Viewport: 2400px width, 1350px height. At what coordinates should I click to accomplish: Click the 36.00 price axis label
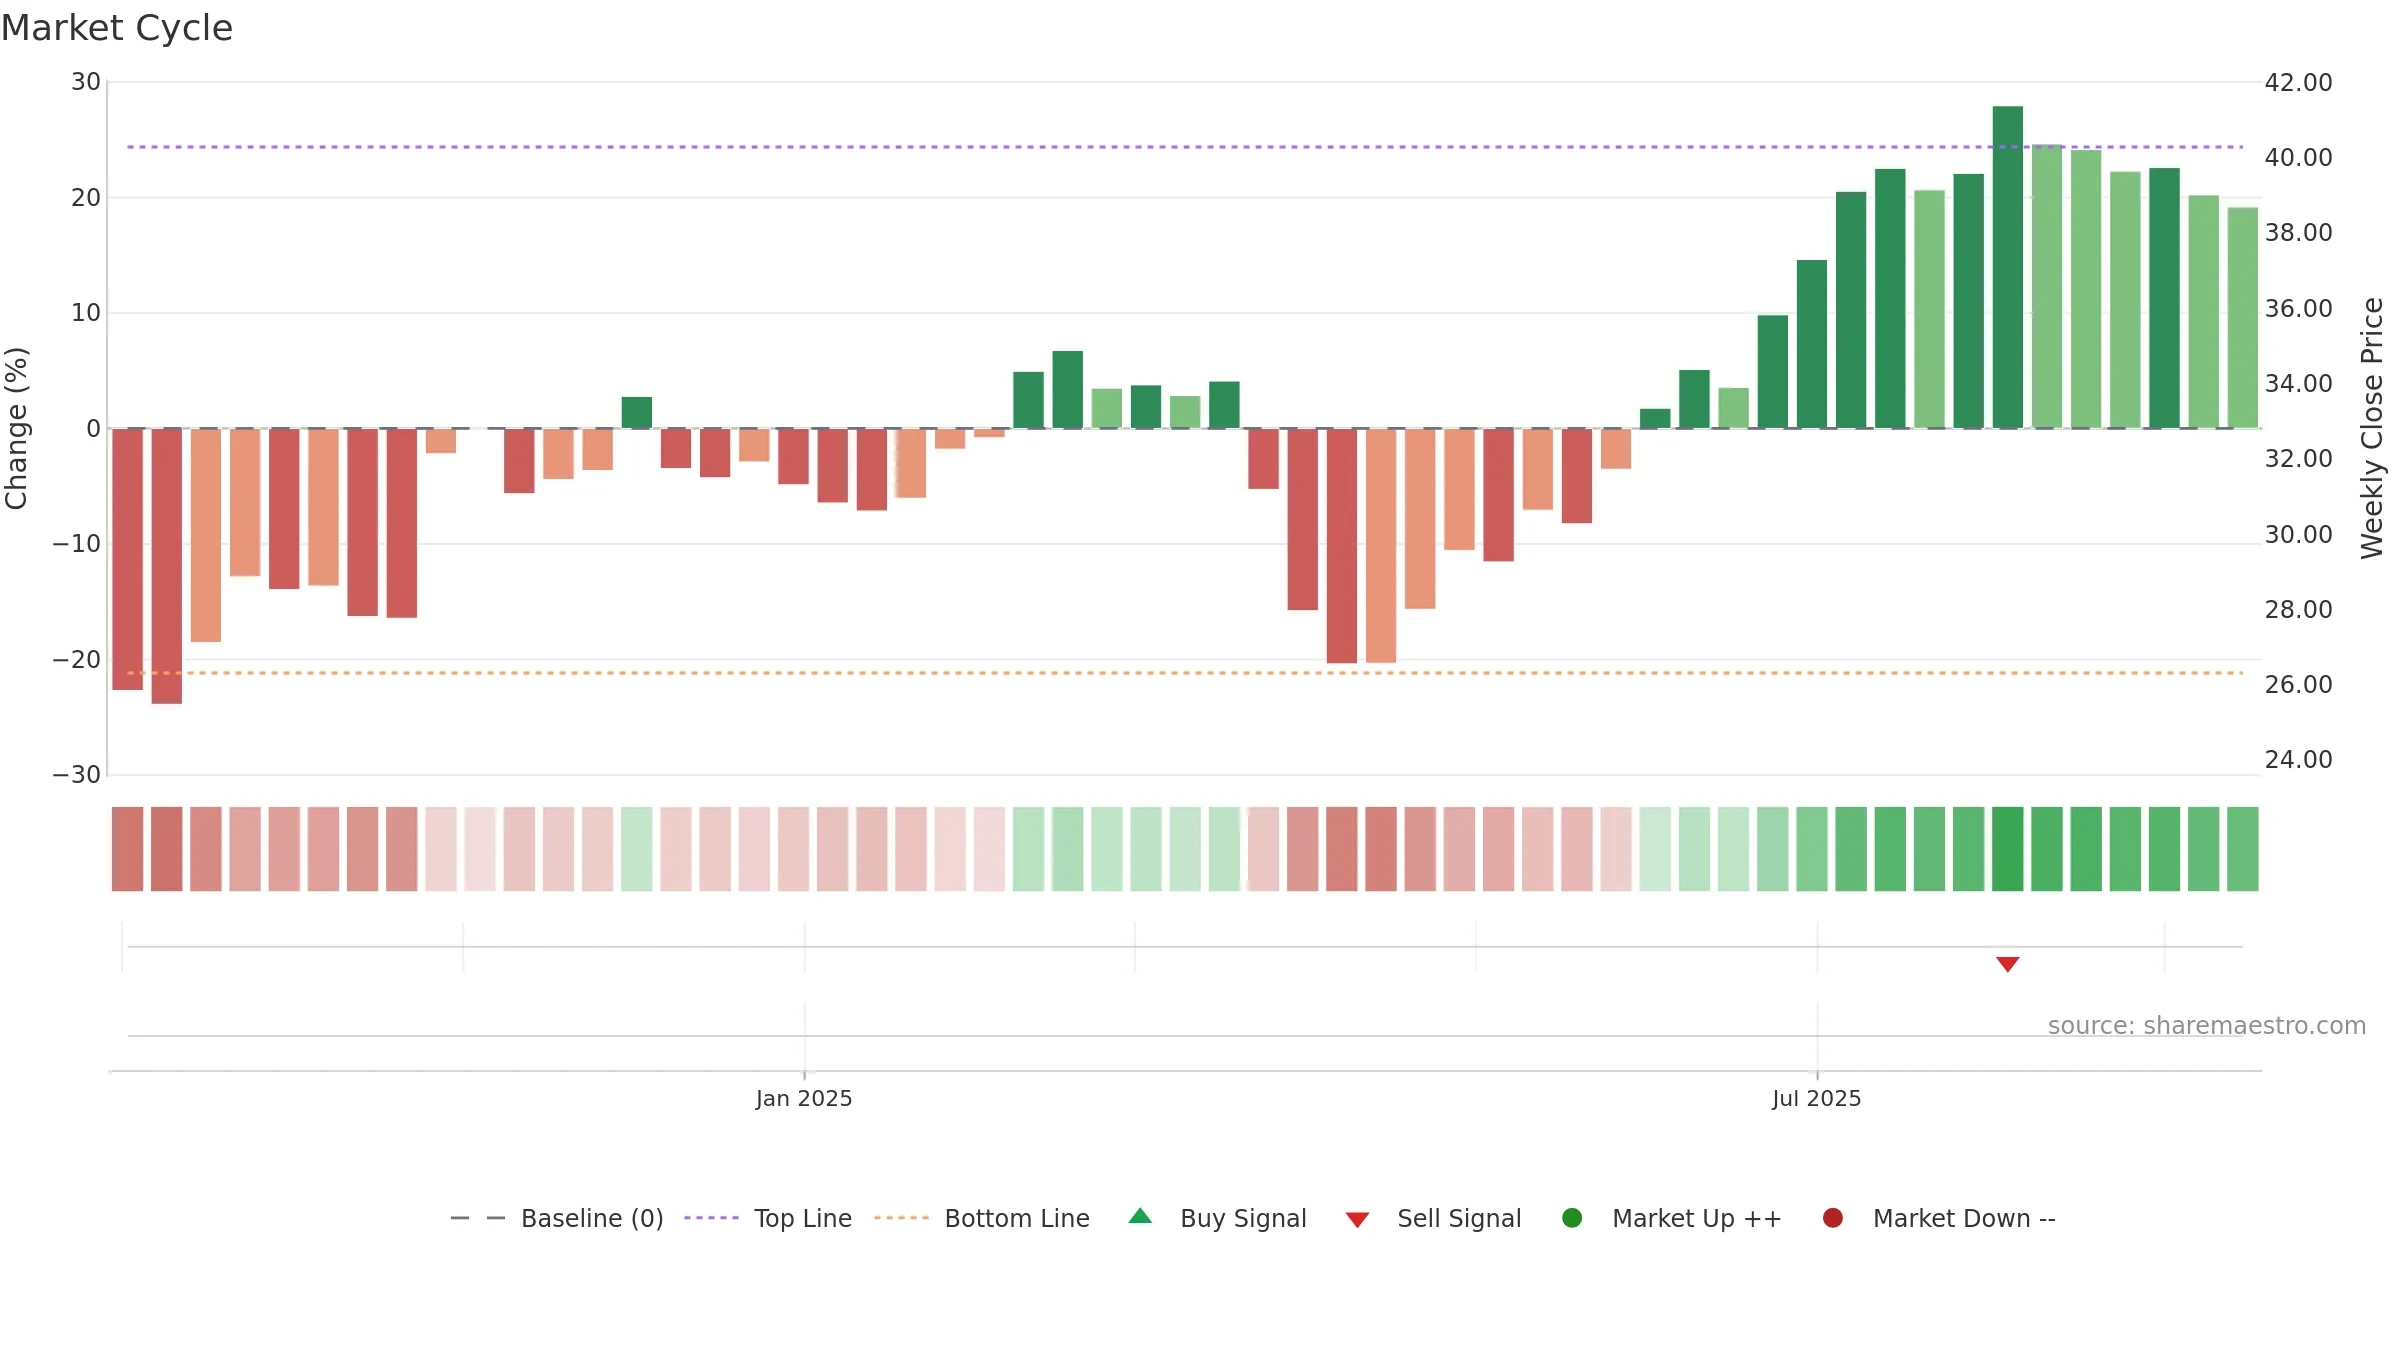[x=2298, y=308]
